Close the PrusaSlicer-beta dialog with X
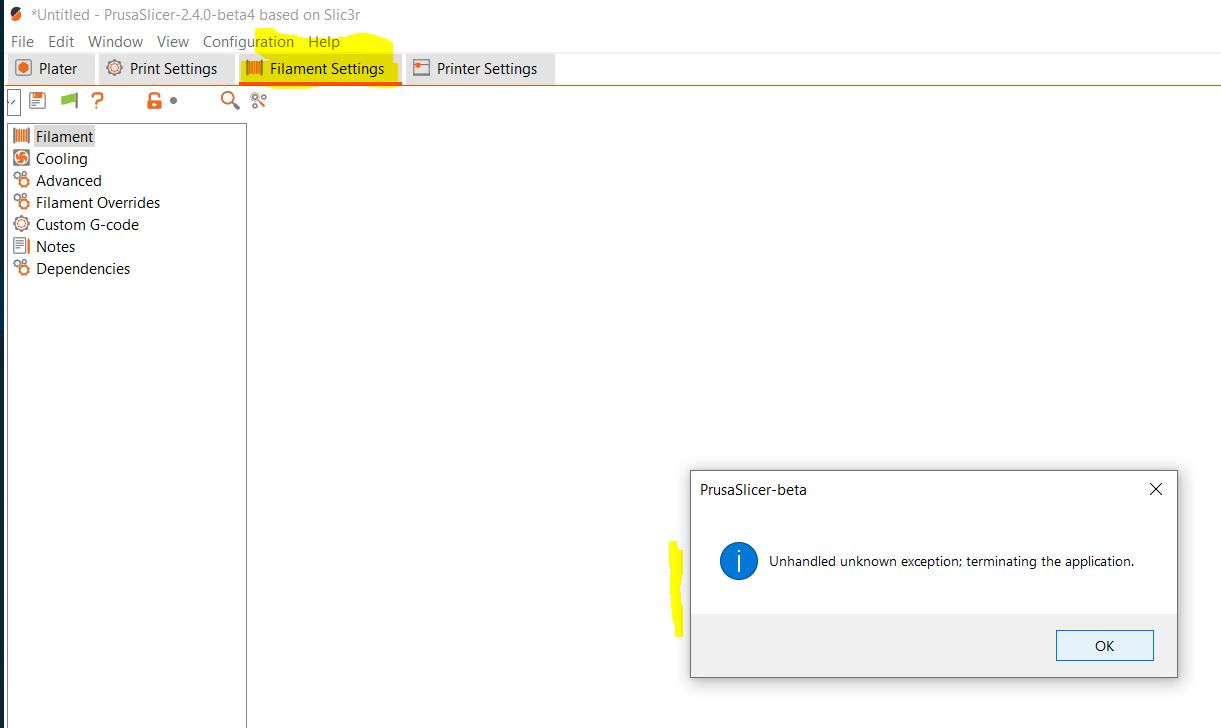This screenshot has height=728, width=1221. tap(1156, 490)
